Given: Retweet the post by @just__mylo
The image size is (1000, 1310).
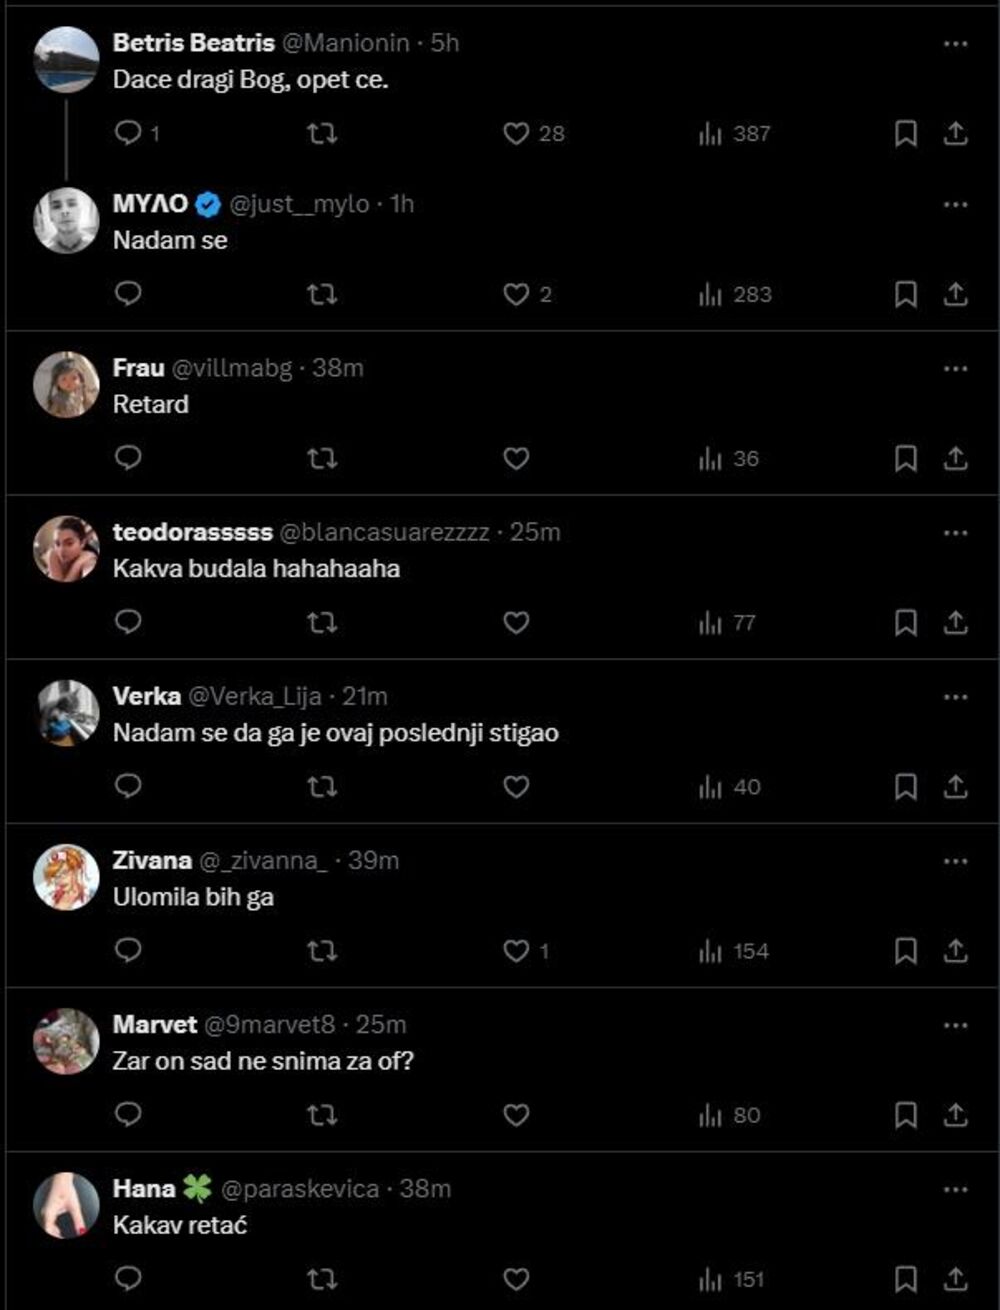Looking at the screenshot, I should pyautogui.click(x=321, y=294).
